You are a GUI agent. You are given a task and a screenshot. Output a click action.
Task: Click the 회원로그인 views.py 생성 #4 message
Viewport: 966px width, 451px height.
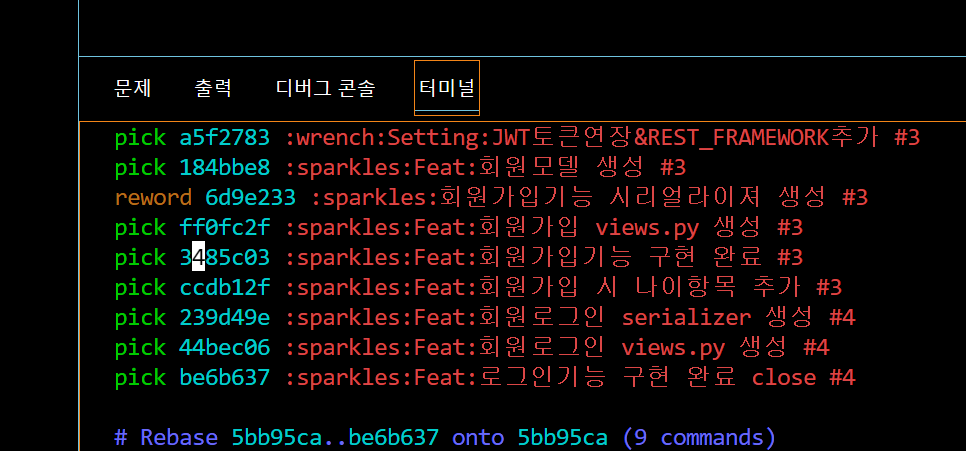654,347
